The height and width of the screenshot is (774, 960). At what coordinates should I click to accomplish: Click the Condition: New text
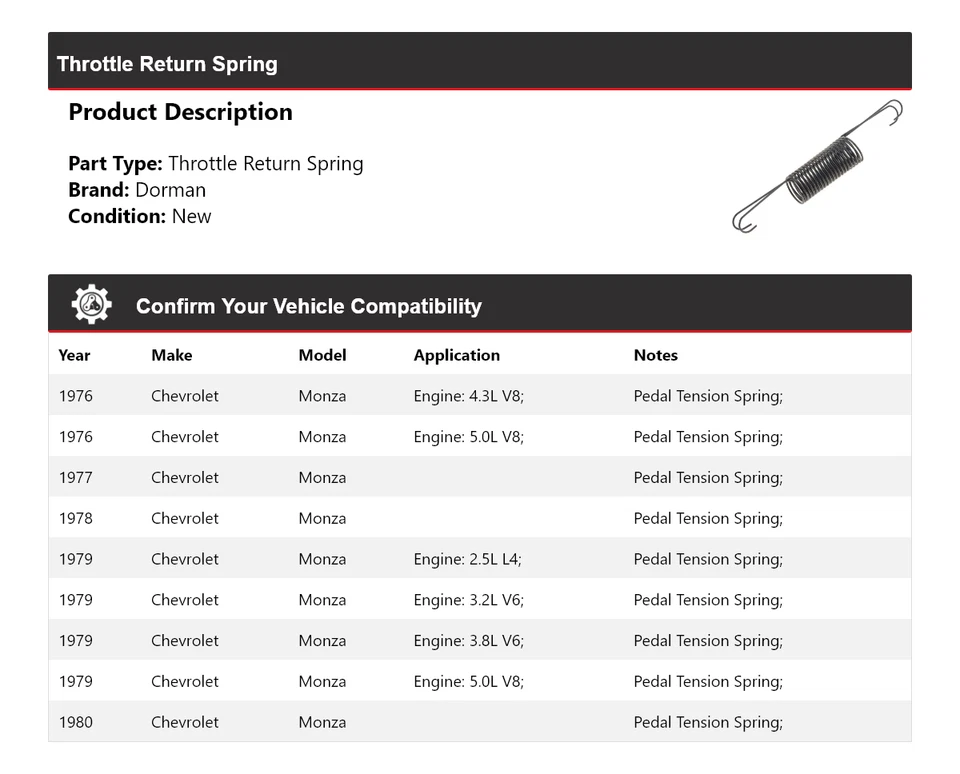pos(139,216)
